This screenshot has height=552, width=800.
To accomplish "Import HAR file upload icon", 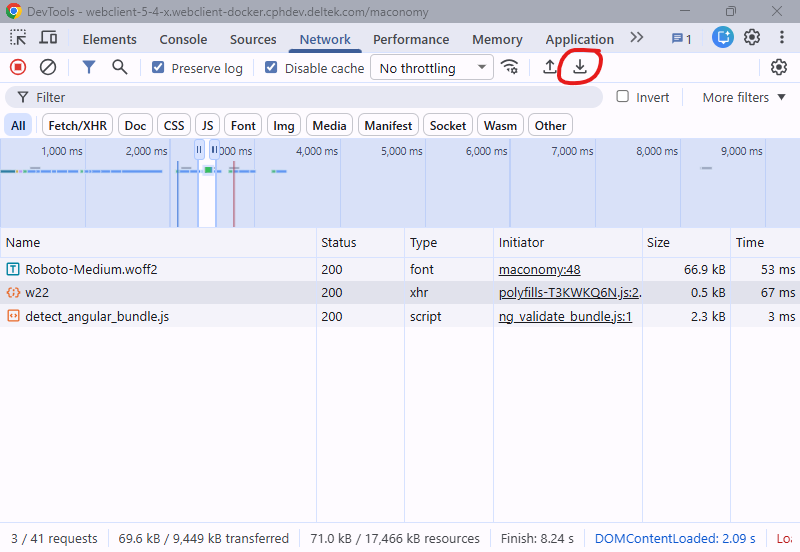I will (x=549, y=67).
